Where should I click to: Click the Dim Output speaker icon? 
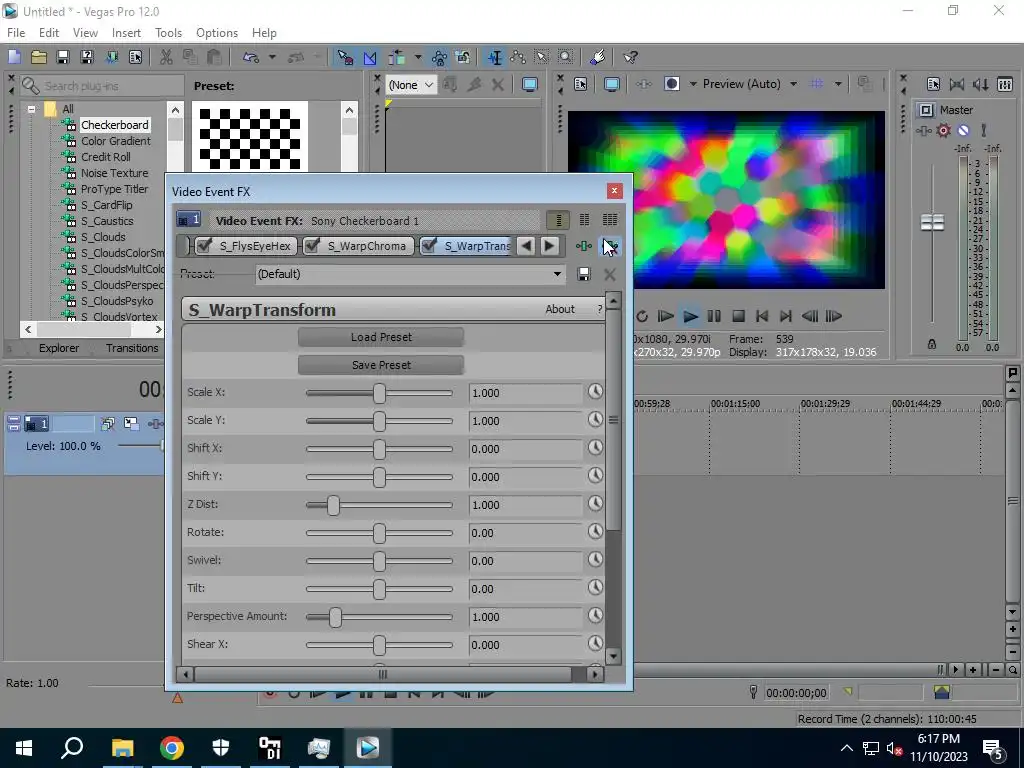coord(981,84)
